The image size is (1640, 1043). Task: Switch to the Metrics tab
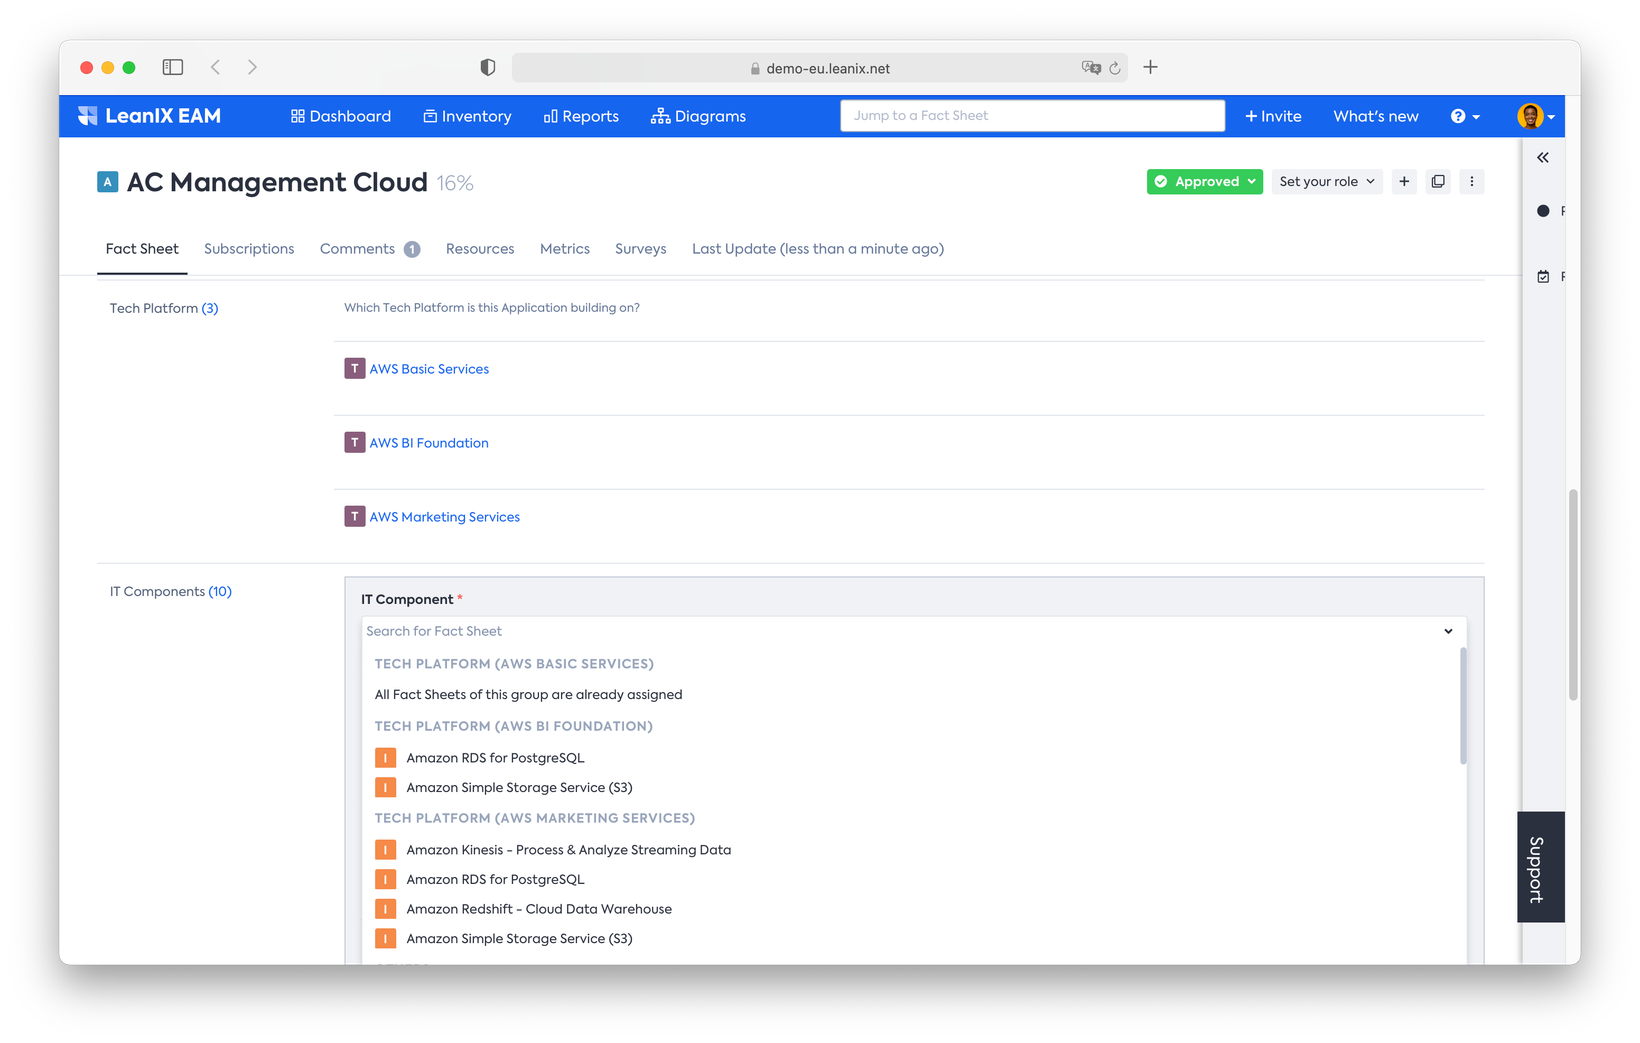[x=565, y=249]
